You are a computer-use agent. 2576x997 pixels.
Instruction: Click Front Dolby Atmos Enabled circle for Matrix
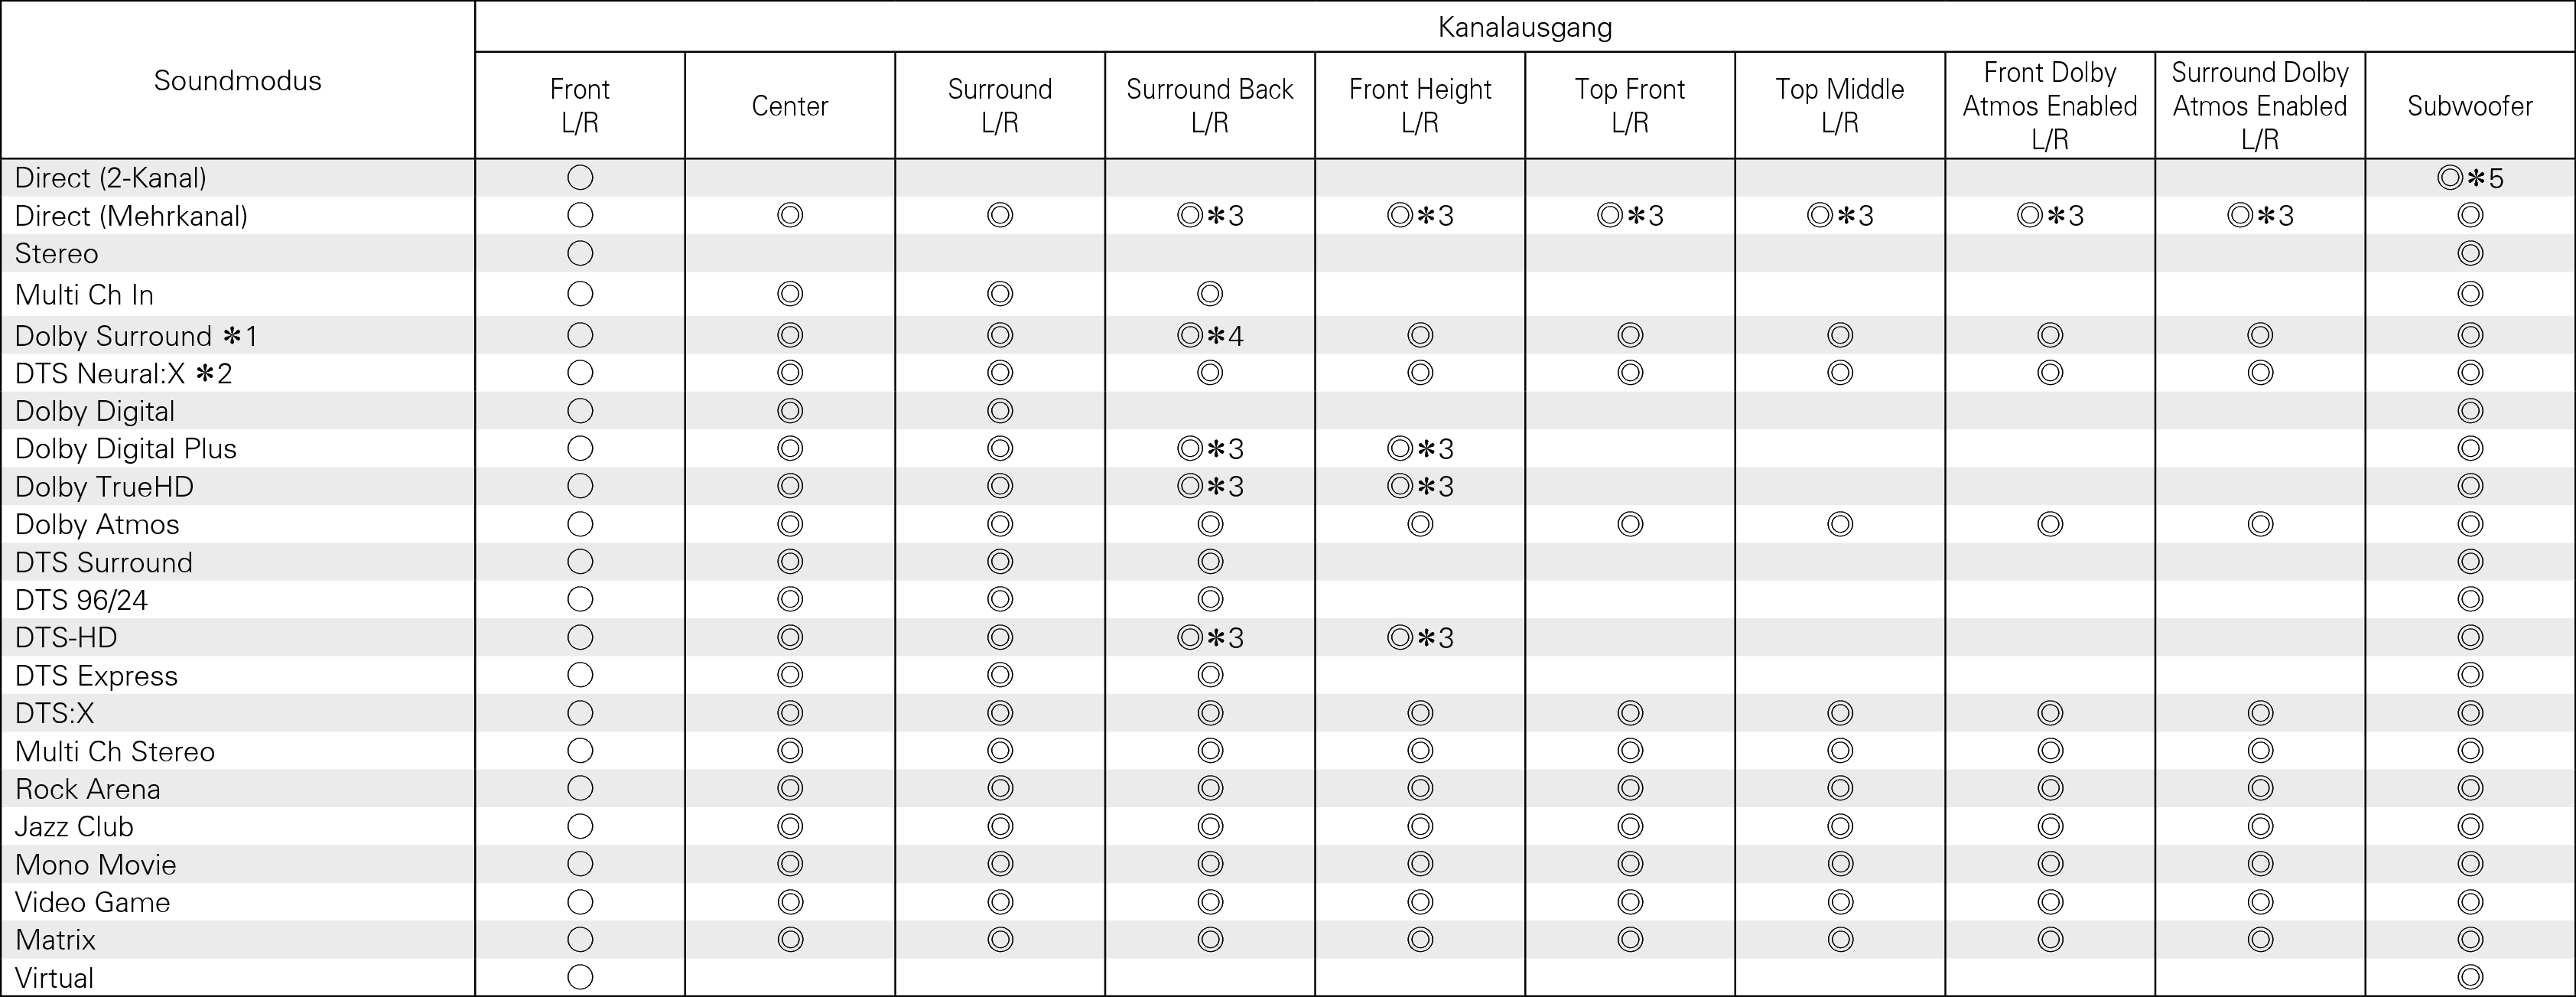pyautogui.click(x=2050, y=940)
